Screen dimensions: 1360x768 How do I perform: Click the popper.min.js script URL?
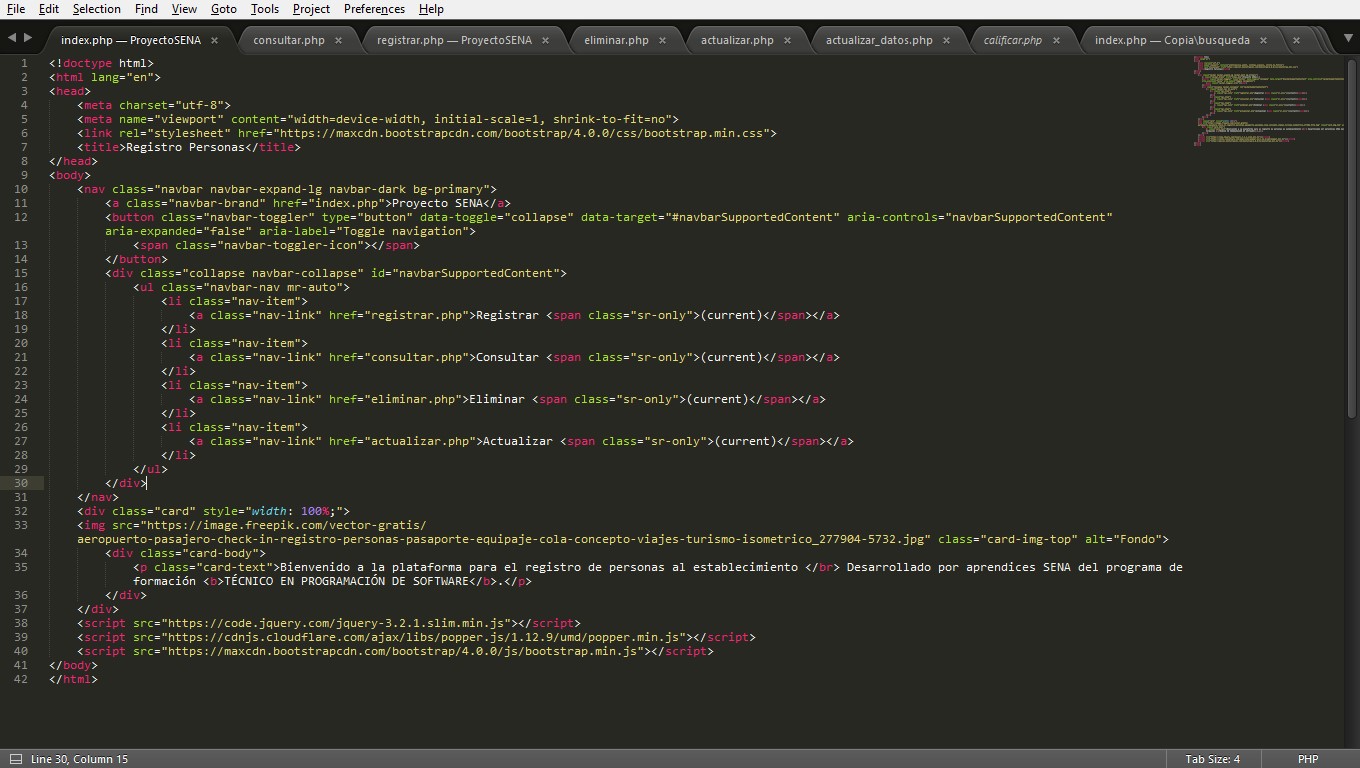click(425, 637)
